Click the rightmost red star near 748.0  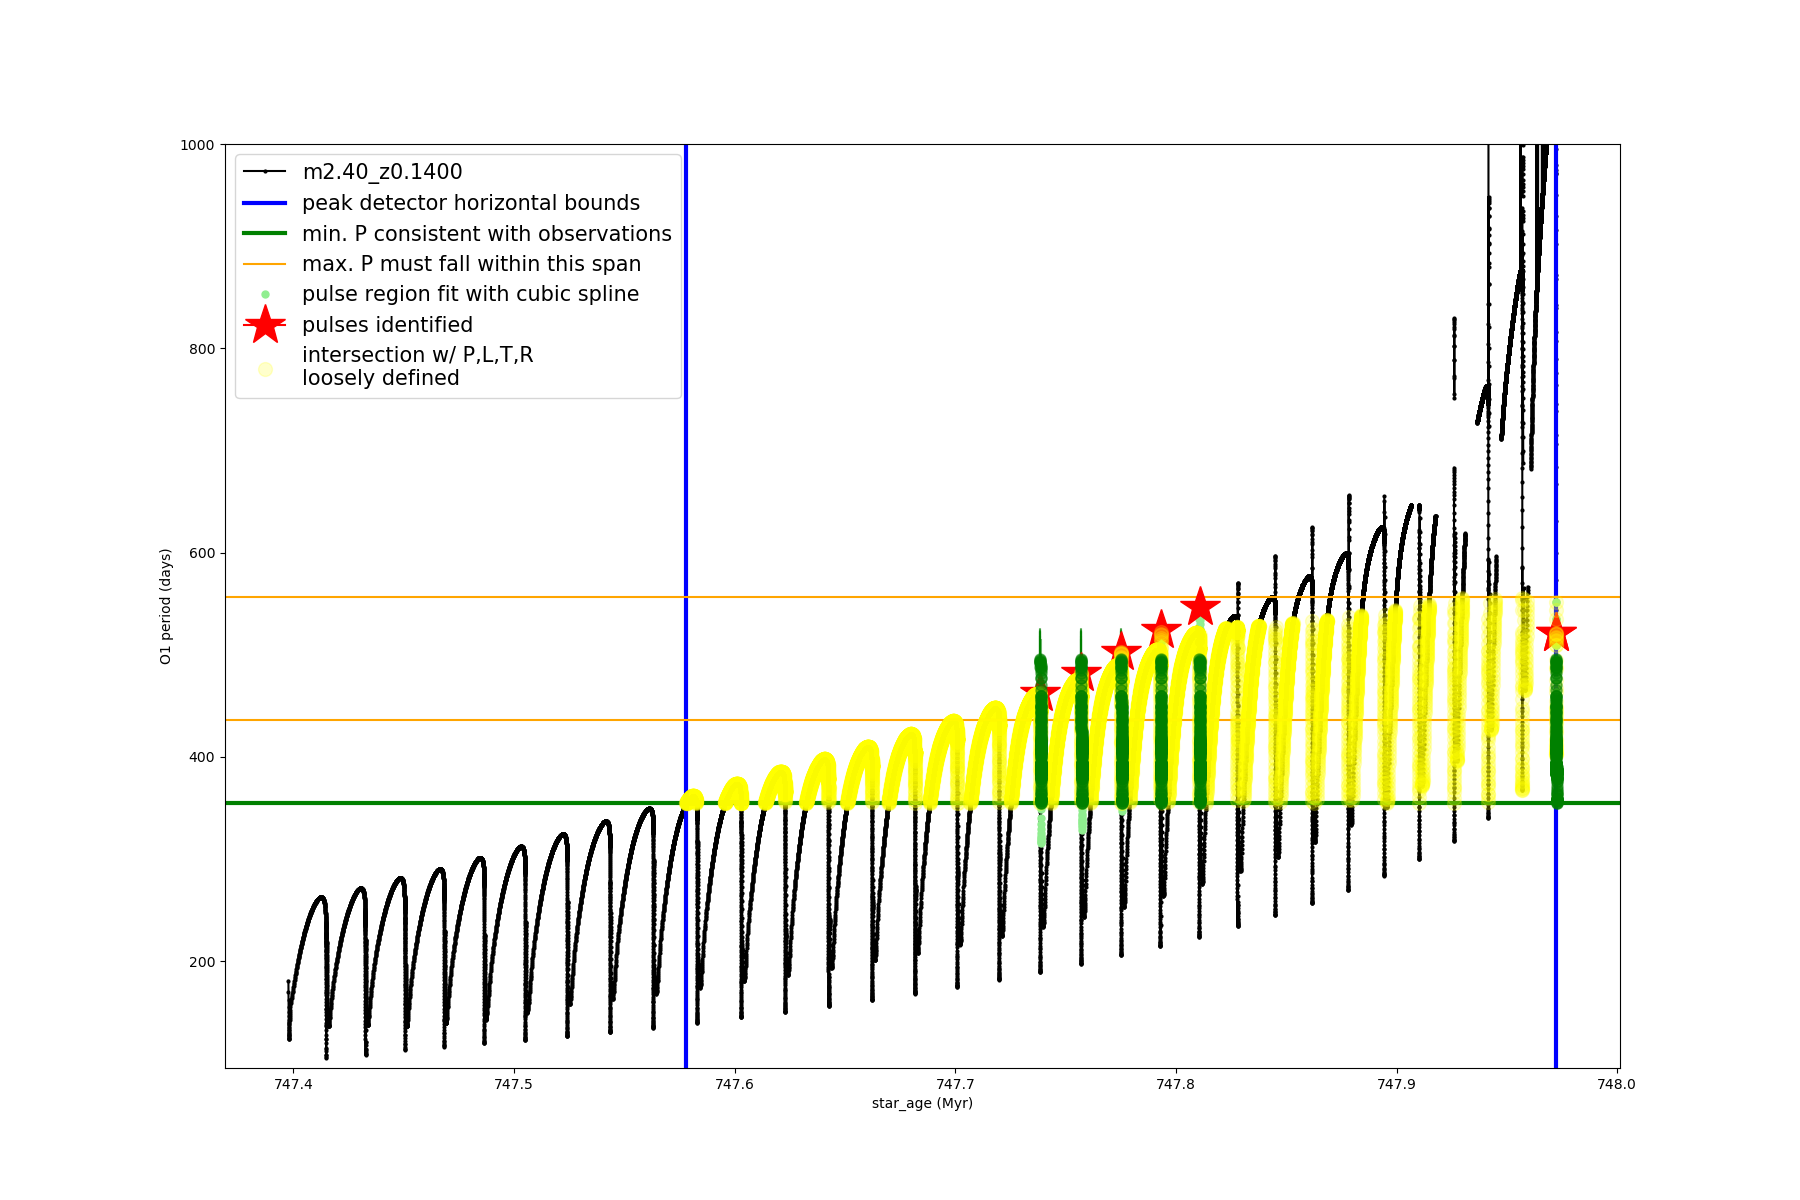[1556, 633]
